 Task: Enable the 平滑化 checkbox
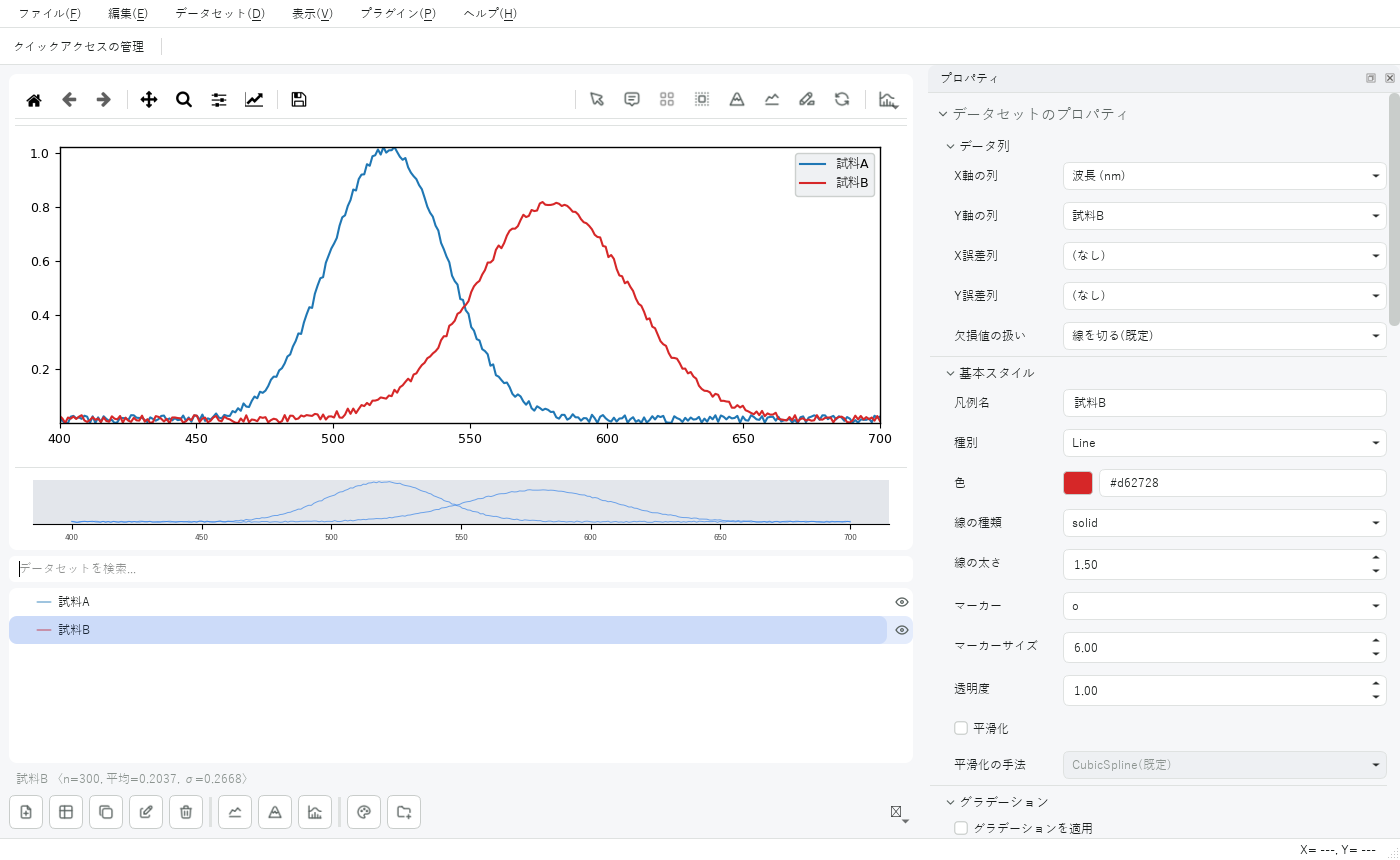(x=961, y=728)
